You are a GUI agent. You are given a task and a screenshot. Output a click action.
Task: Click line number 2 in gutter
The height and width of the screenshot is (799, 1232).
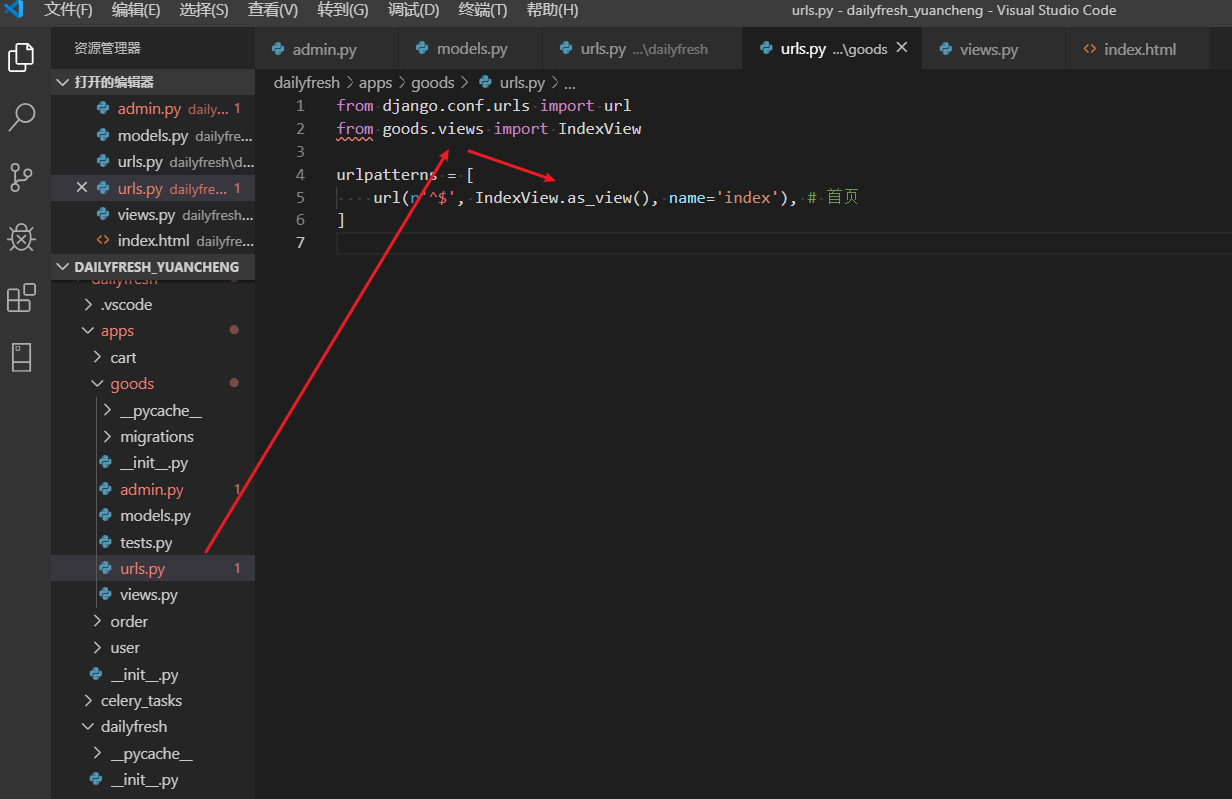pyautogui.click(x=300, y=128)
